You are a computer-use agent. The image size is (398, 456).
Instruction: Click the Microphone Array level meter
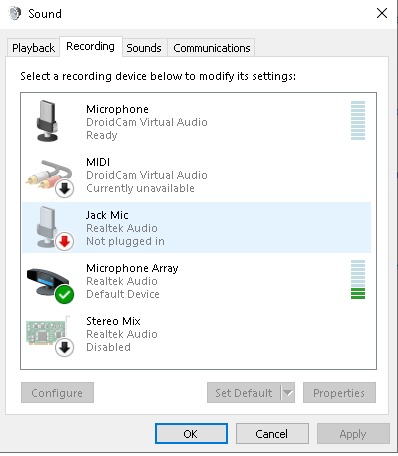358,280
